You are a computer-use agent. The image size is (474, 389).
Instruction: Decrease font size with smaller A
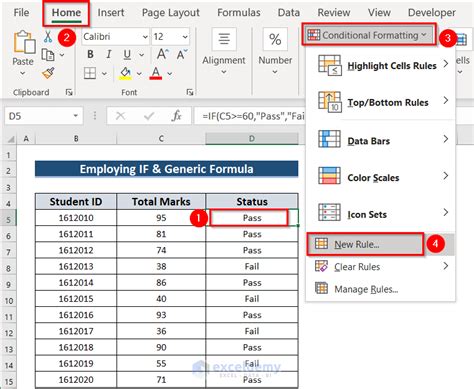pos(182,54)
